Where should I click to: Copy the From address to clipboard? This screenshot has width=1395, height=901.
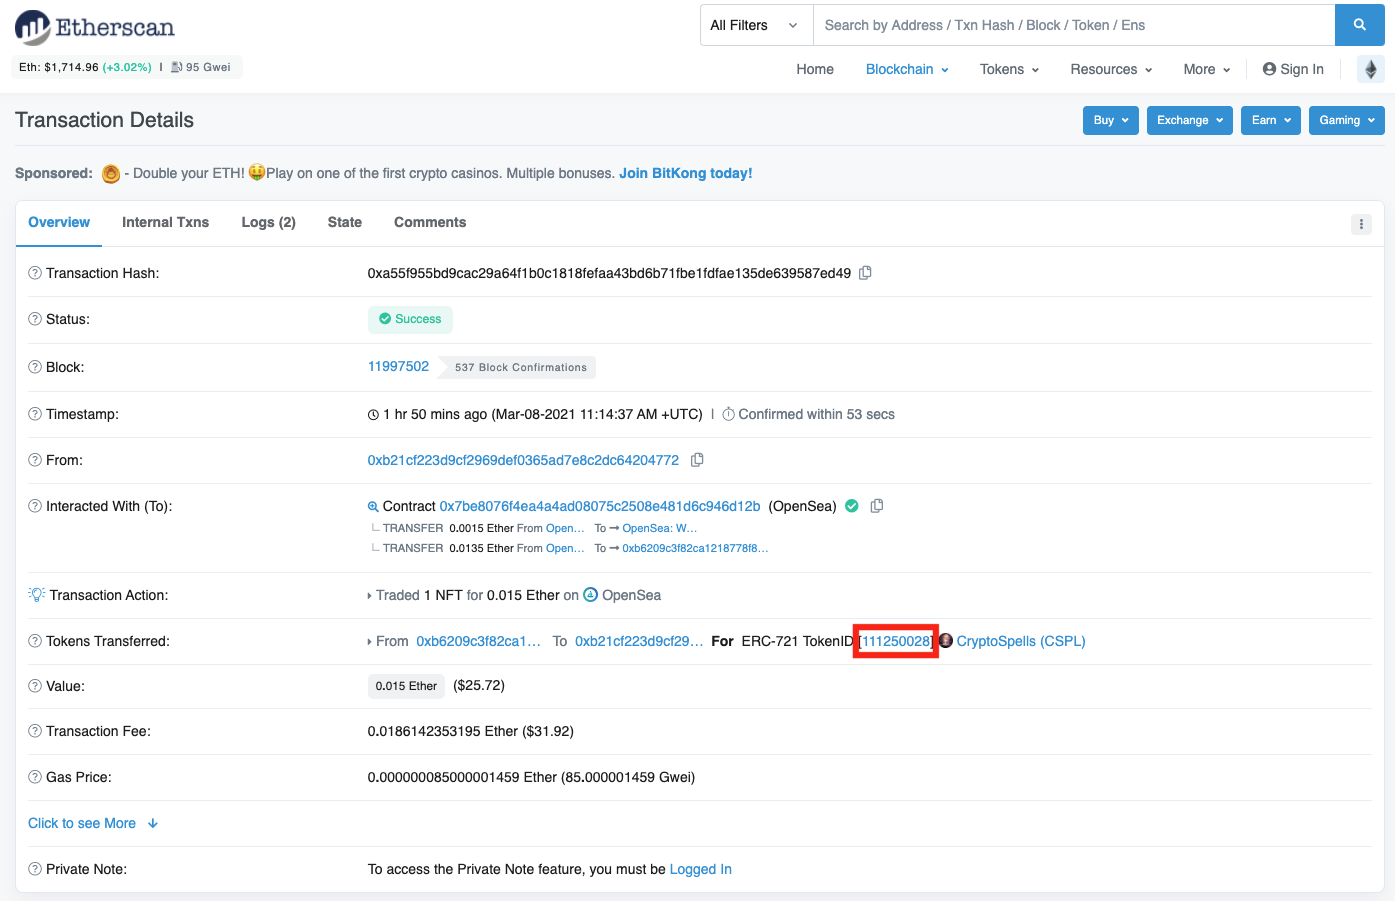click(698, 460)
